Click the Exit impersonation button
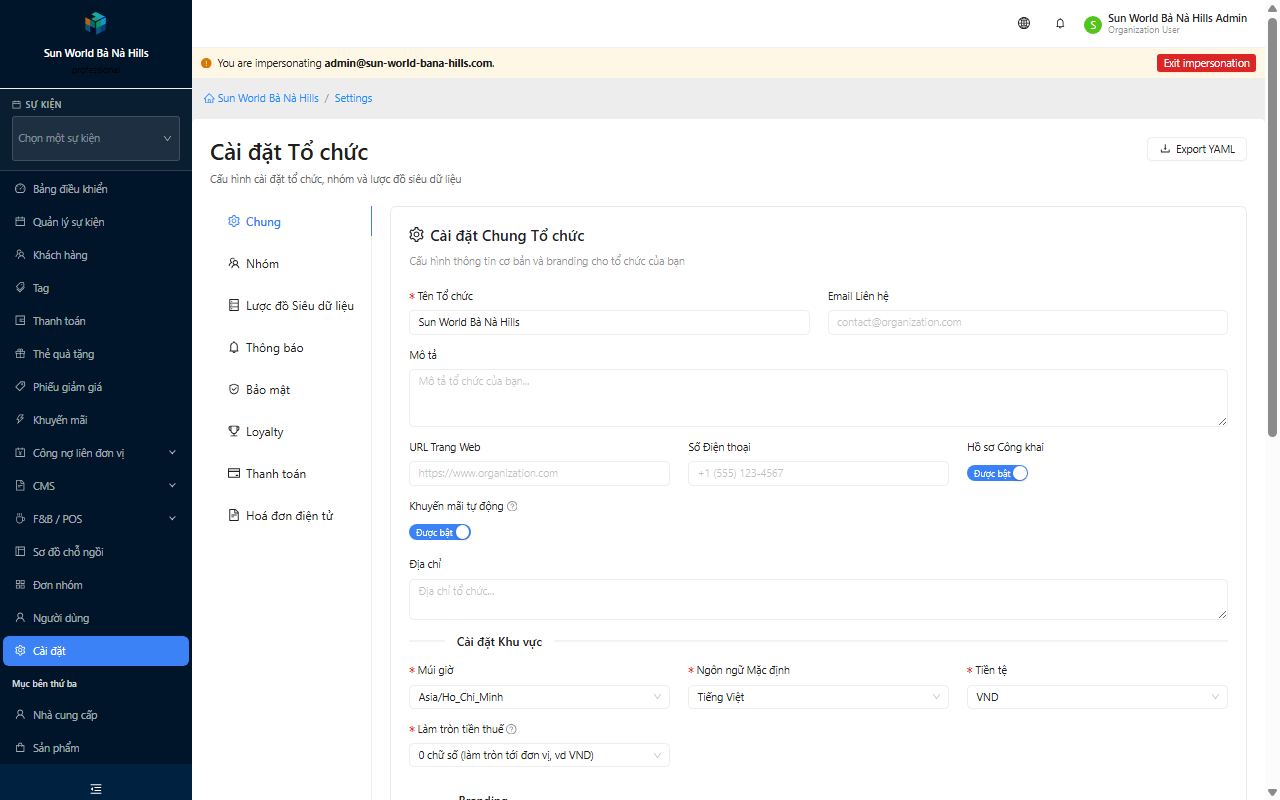This screenshot has height=800, width=1280. point(1206,63)
